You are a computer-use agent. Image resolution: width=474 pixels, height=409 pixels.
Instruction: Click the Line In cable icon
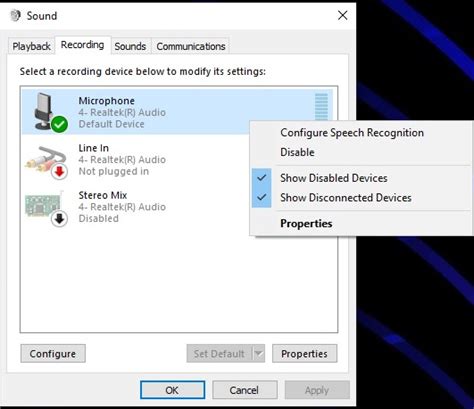[x=45, y=160]
